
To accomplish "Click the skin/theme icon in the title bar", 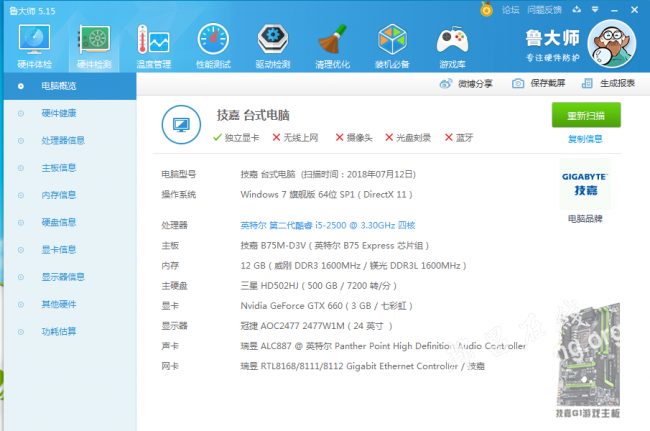I will pos(577,10).
